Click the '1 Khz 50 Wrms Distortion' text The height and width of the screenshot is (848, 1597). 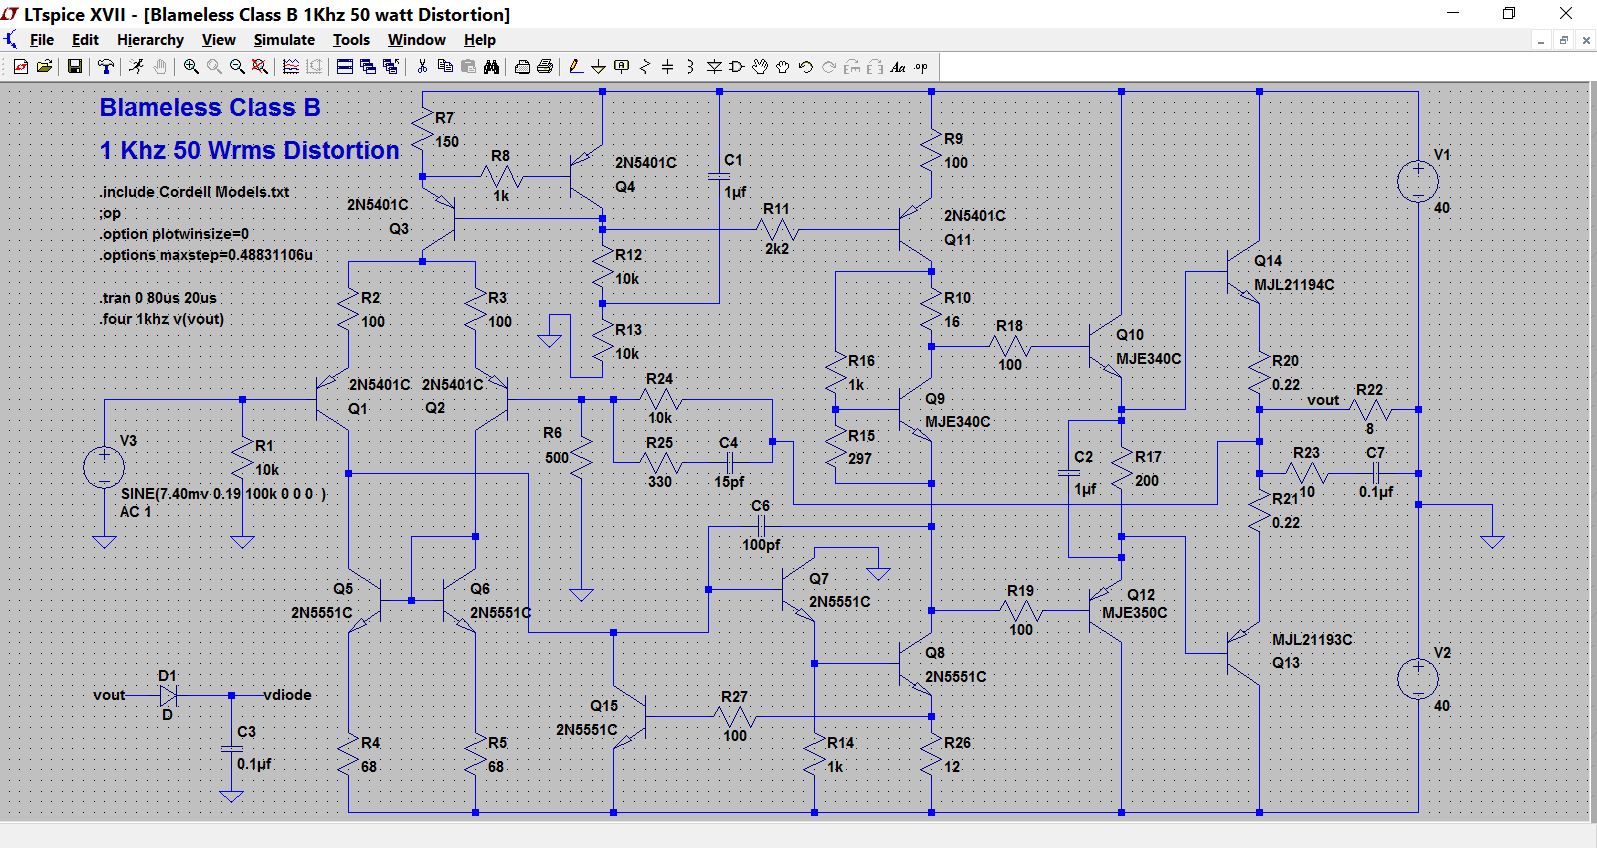pyautogui.click(x=249, y=150)
